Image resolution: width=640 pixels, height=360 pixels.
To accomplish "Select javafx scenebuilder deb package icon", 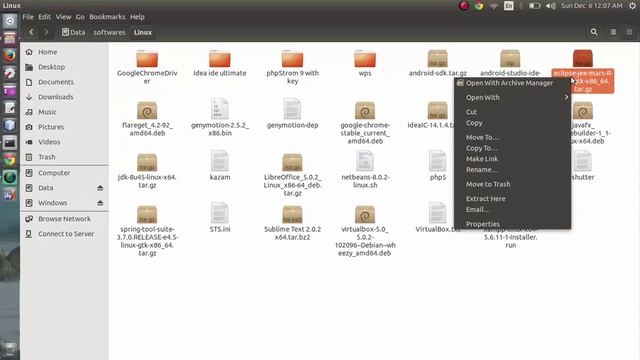I will tap(583, 111).
